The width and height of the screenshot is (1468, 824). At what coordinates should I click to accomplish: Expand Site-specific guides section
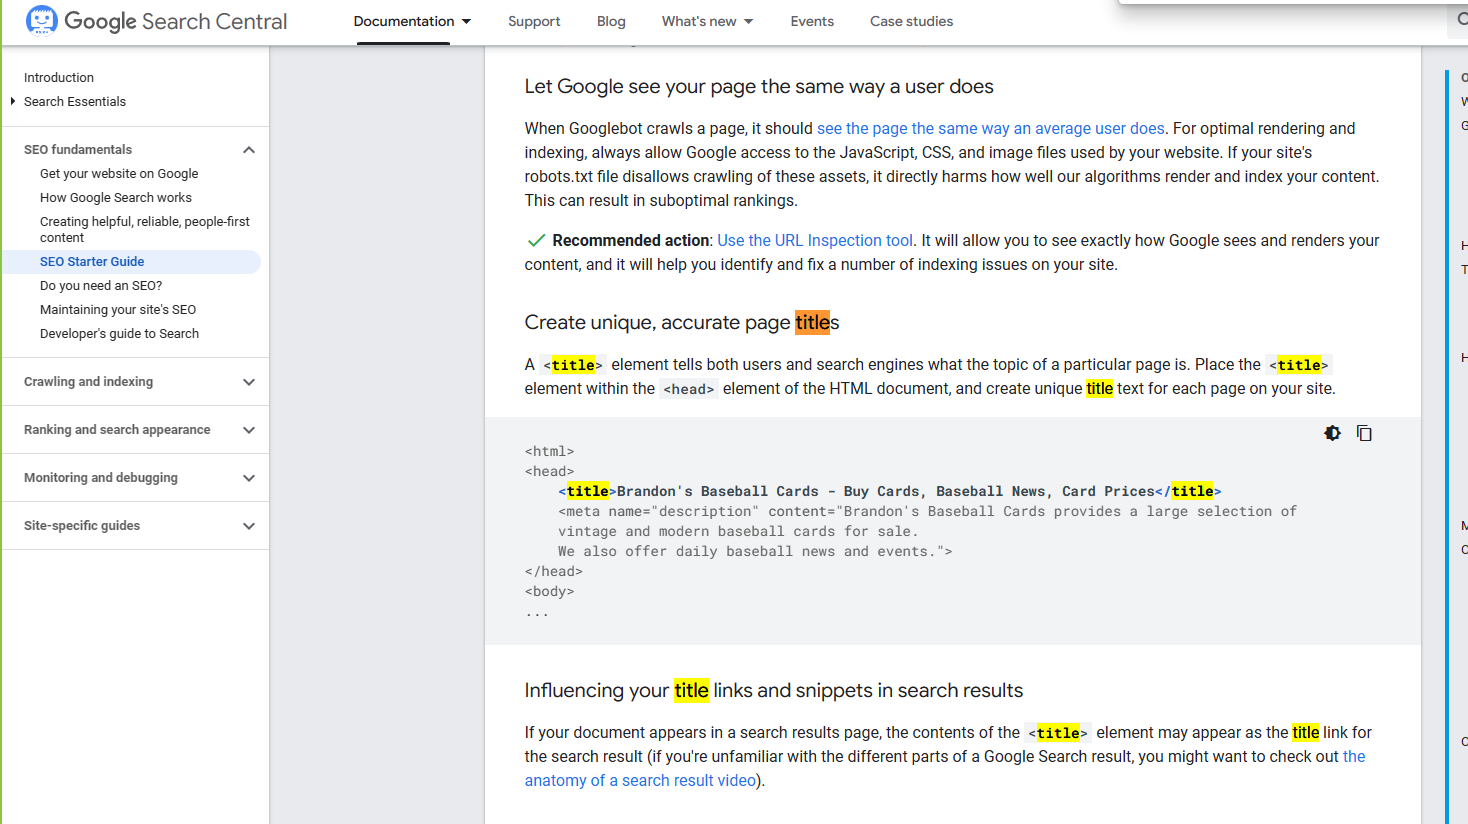[x=249, y=526]
